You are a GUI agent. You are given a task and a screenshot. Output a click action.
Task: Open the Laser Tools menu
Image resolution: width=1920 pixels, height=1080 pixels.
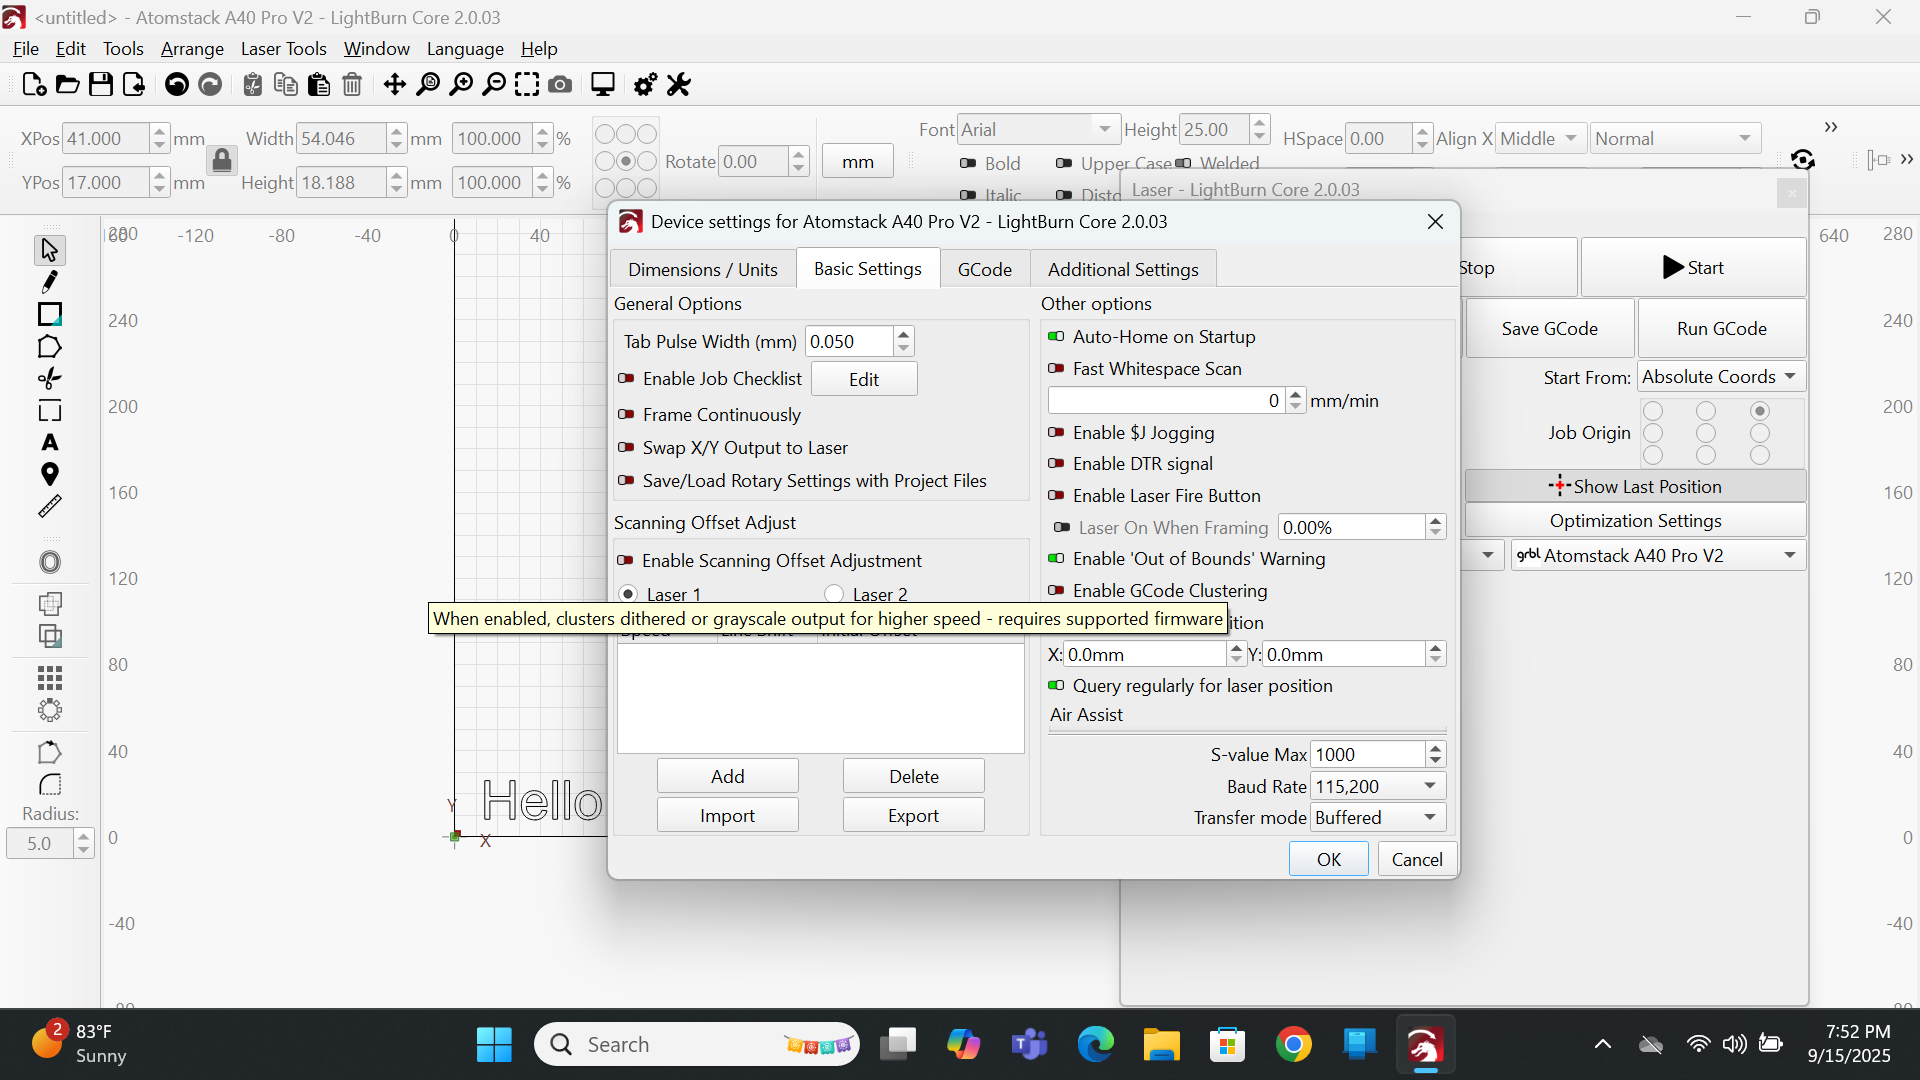pyautogui.click(x=283, y=49)
